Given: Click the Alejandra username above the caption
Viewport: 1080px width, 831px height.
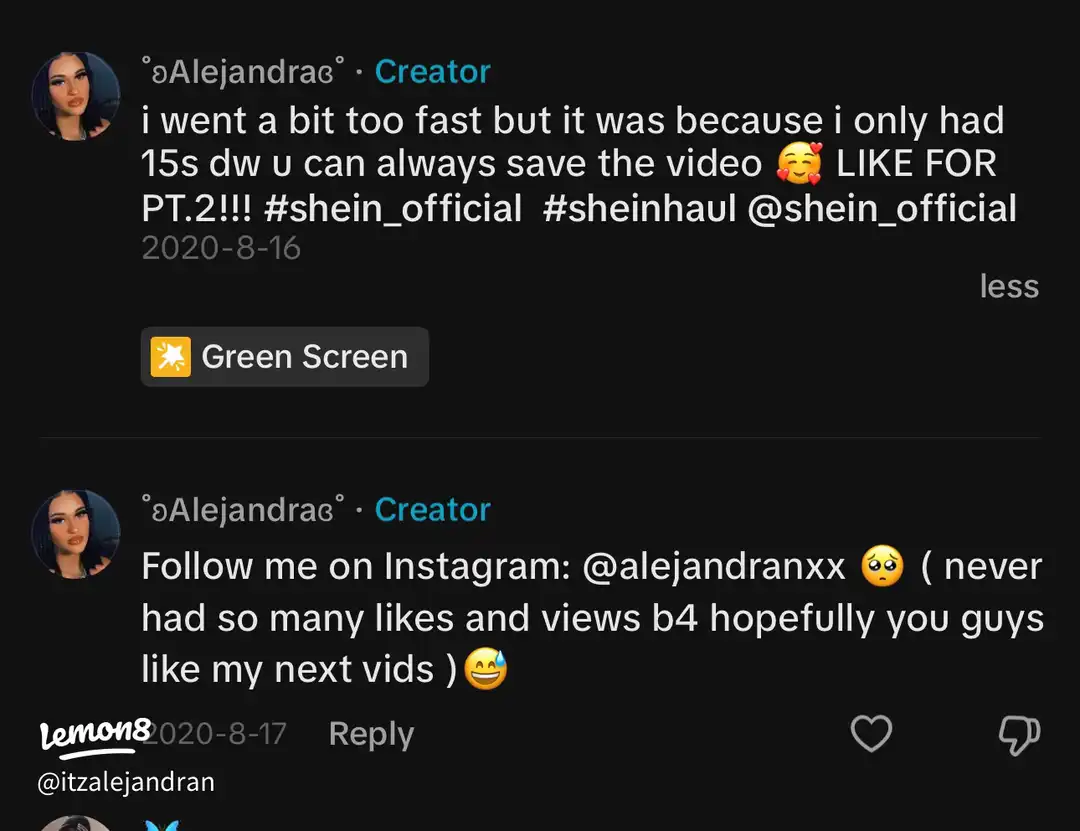Looking at the screenshot, I should [x=244, y=72].
